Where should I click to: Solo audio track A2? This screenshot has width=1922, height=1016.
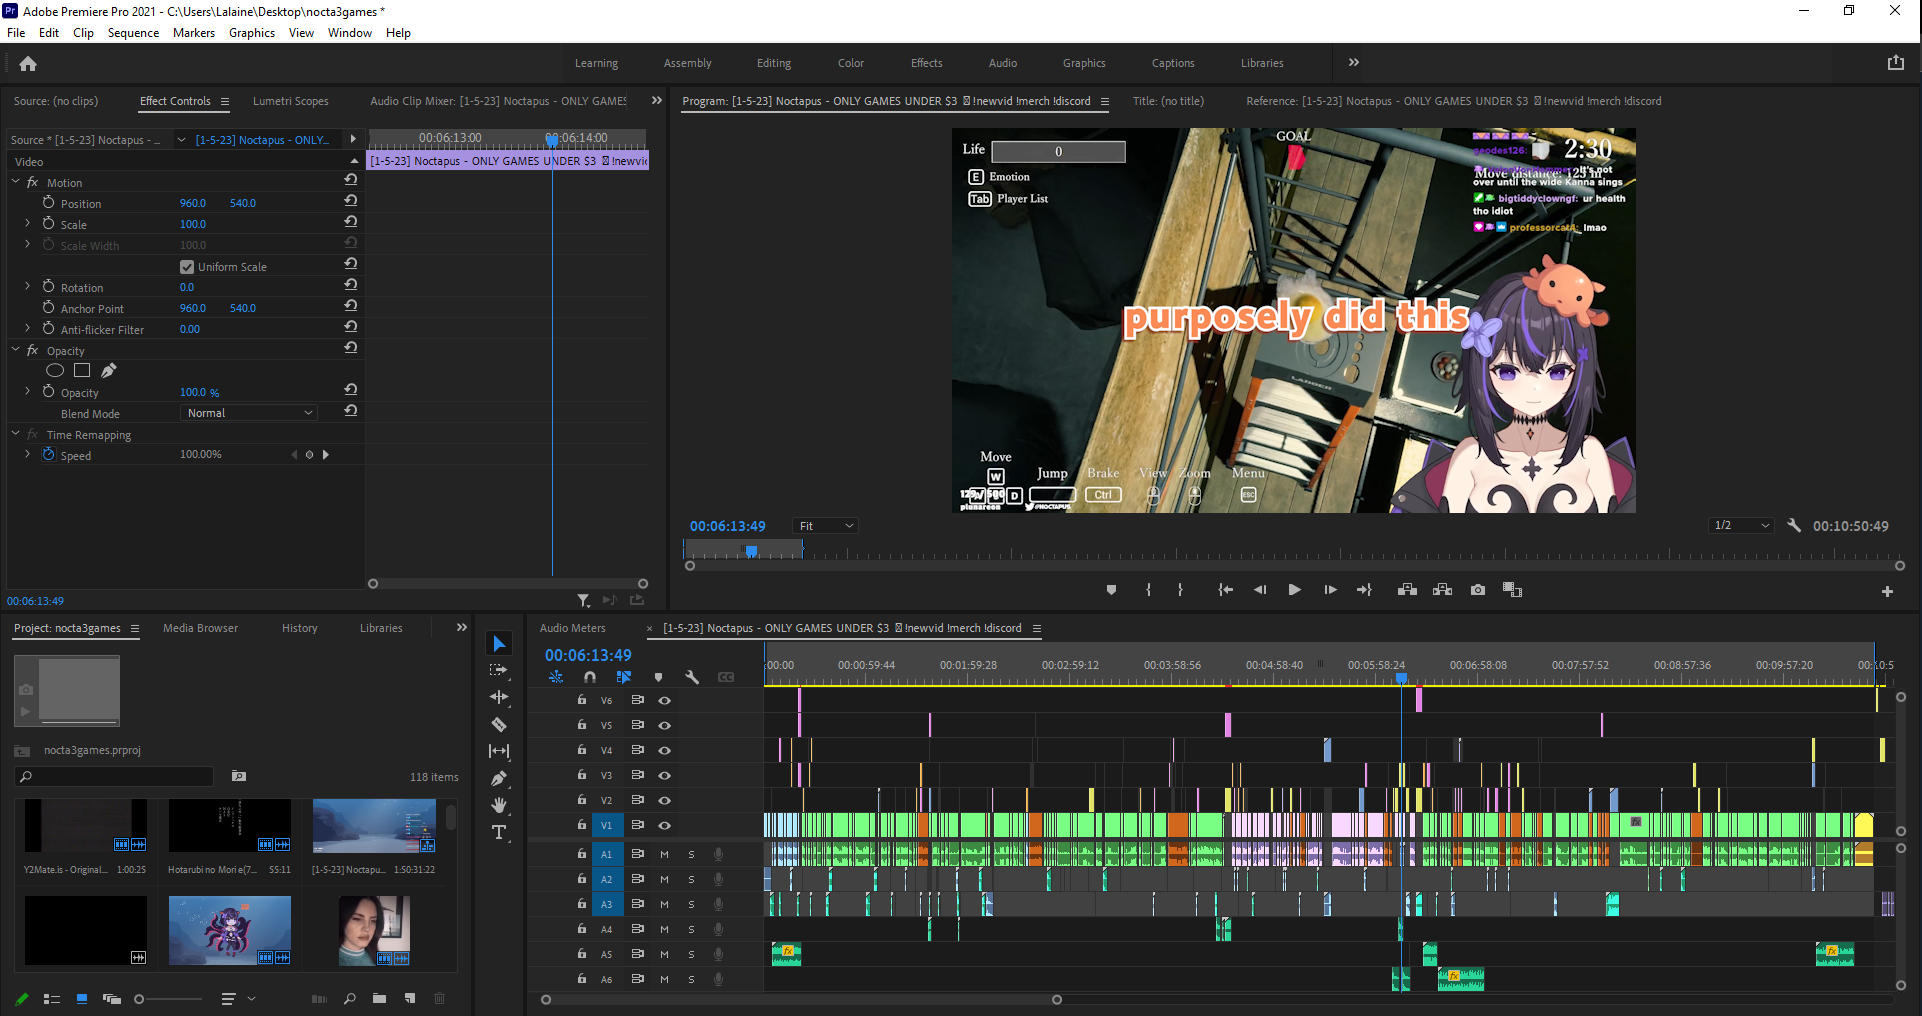[691, 879]
